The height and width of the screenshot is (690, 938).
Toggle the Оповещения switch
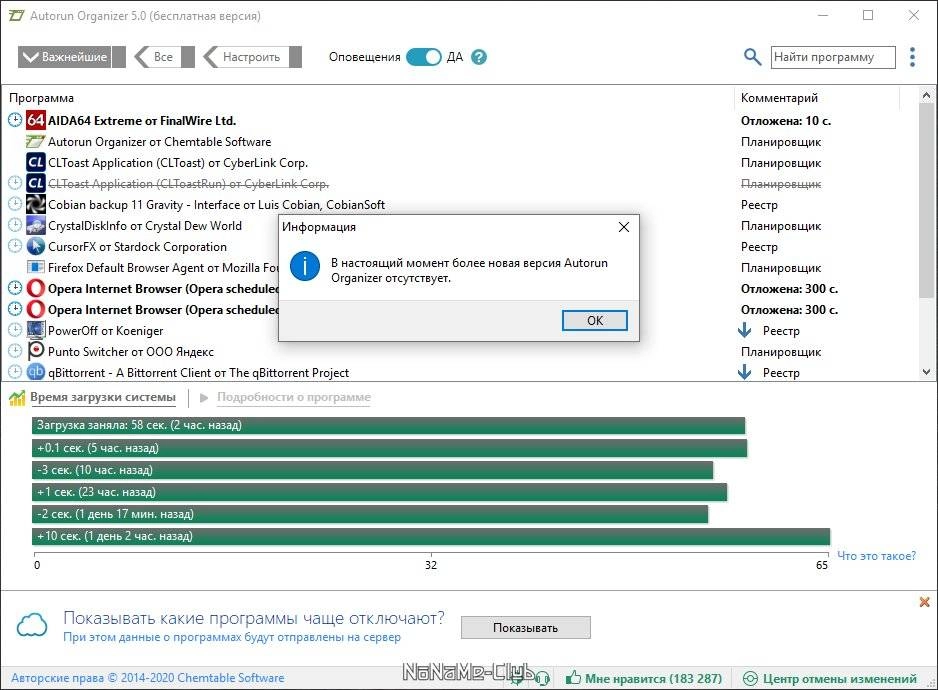tap(424, 57)
